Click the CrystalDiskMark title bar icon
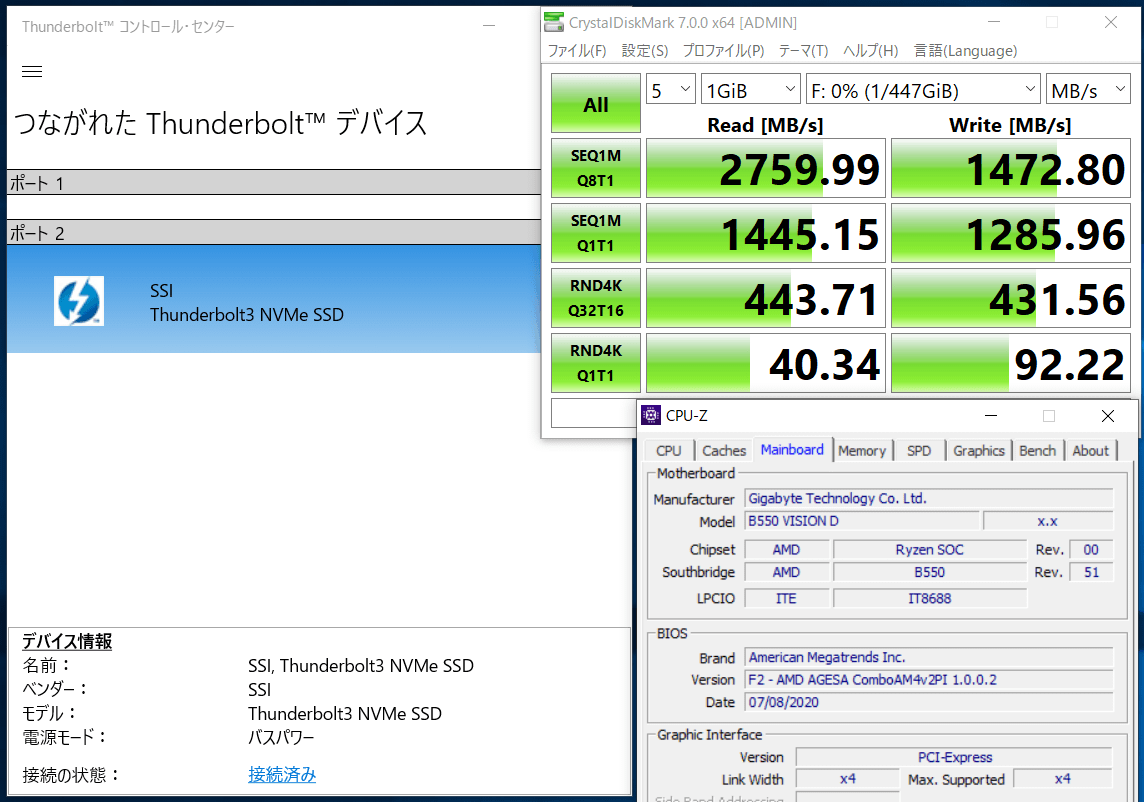1144x802 pixels. [553, 22]
